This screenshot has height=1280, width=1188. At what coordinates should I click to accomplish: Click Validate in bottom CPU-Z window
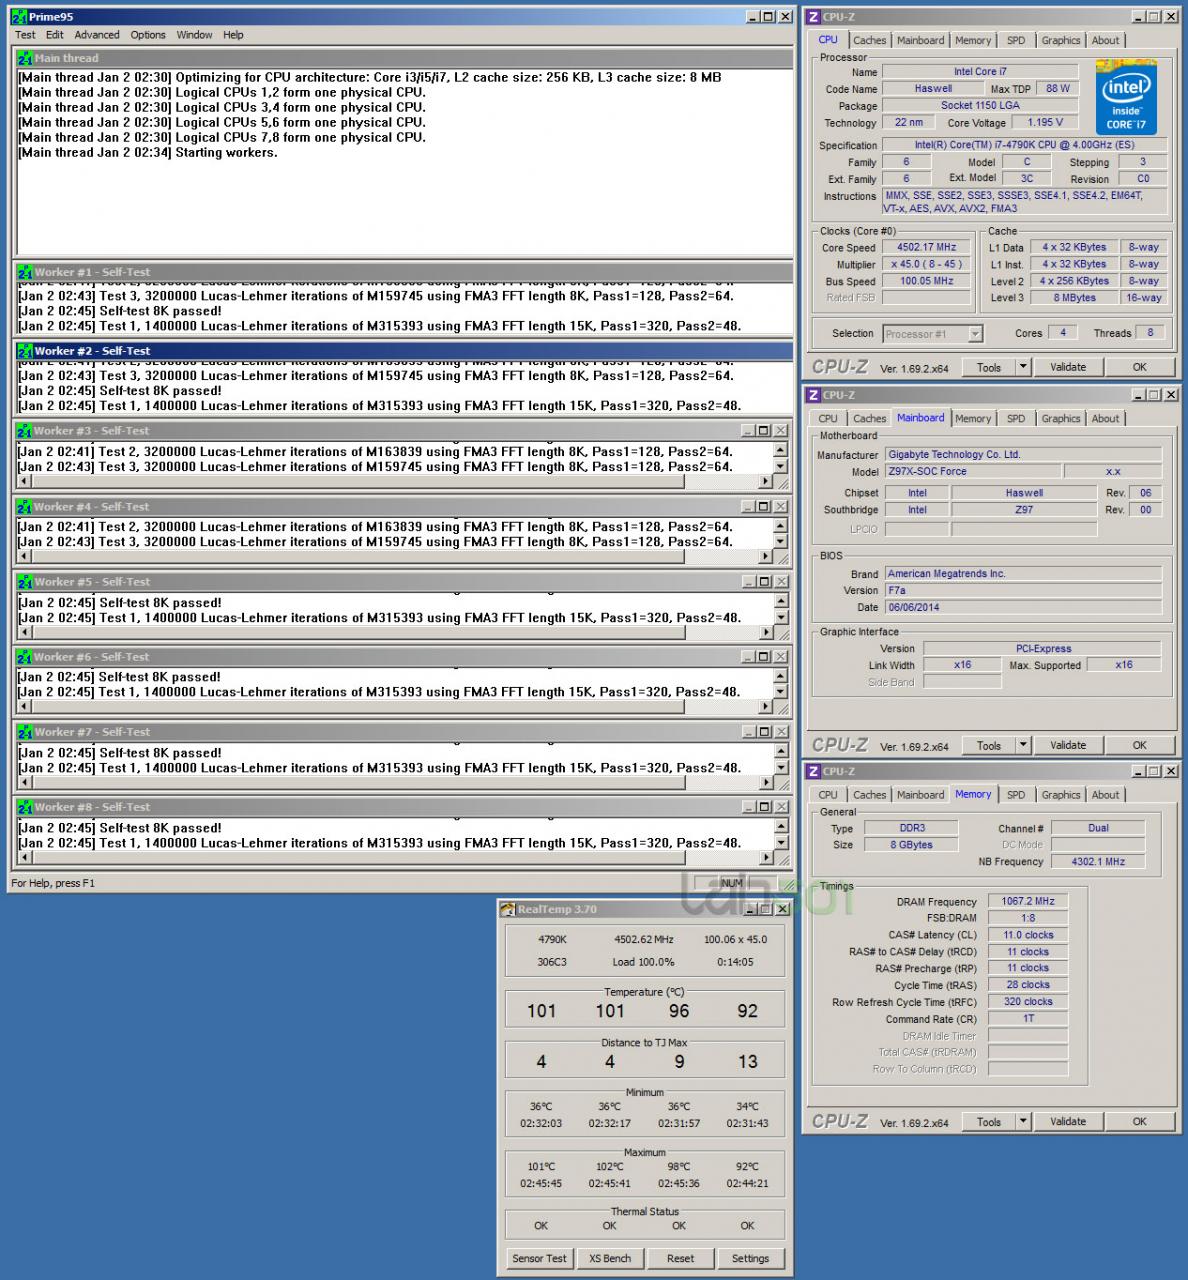pyautogui.click(x=1068, y=1122)
